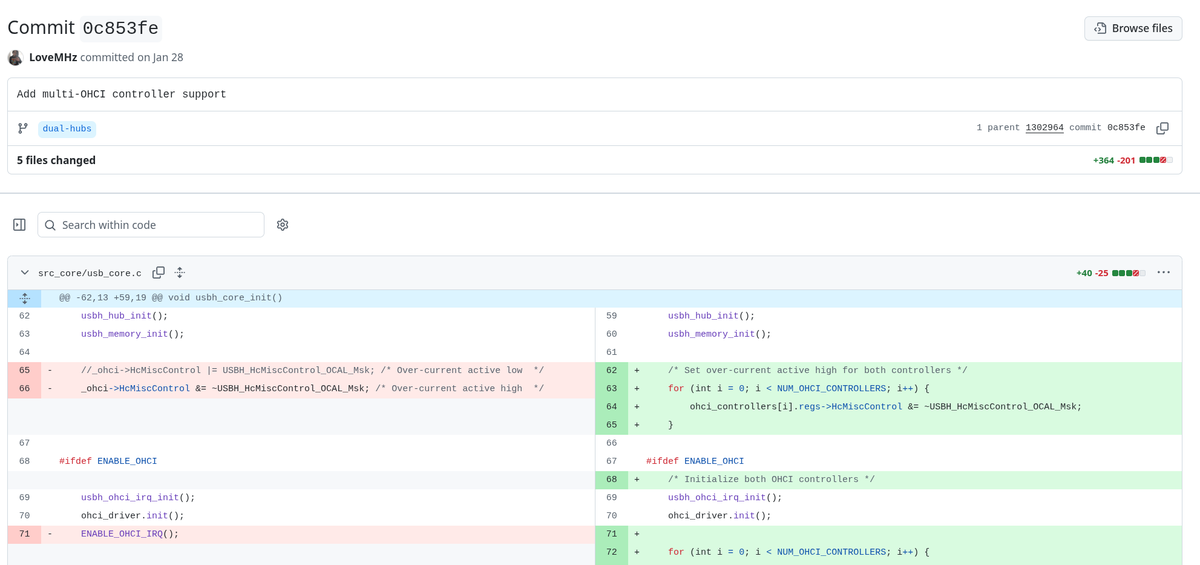The height and width of the screenshot is (565, 1200).
Task: Click usbh_hub_init() on left line 62
Action: click(x=124, y=316)
